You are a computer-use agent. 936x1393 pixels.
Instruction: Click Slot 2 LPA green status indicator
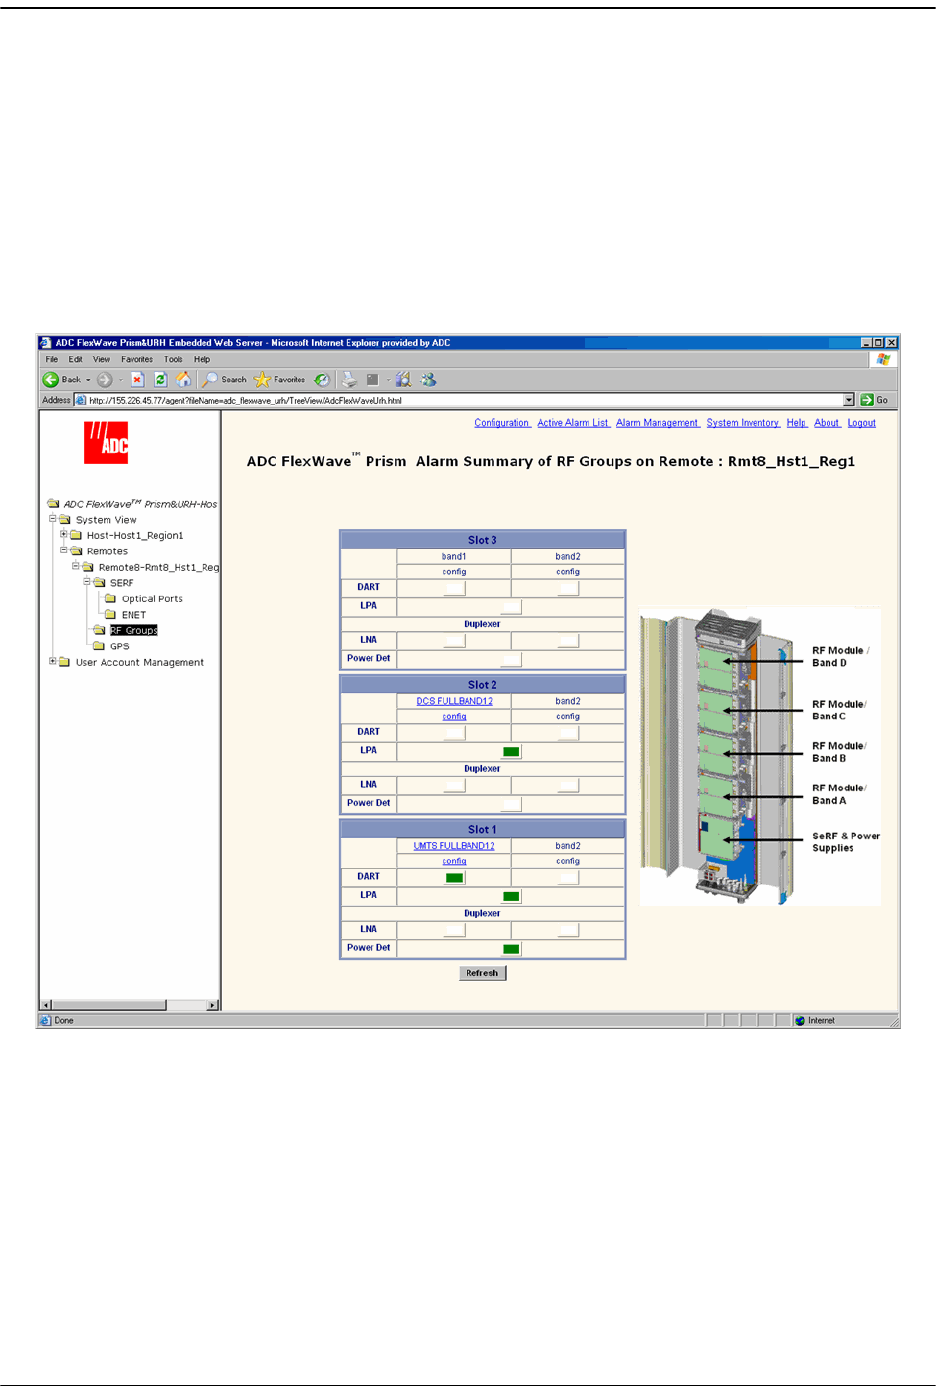point(511,752)
